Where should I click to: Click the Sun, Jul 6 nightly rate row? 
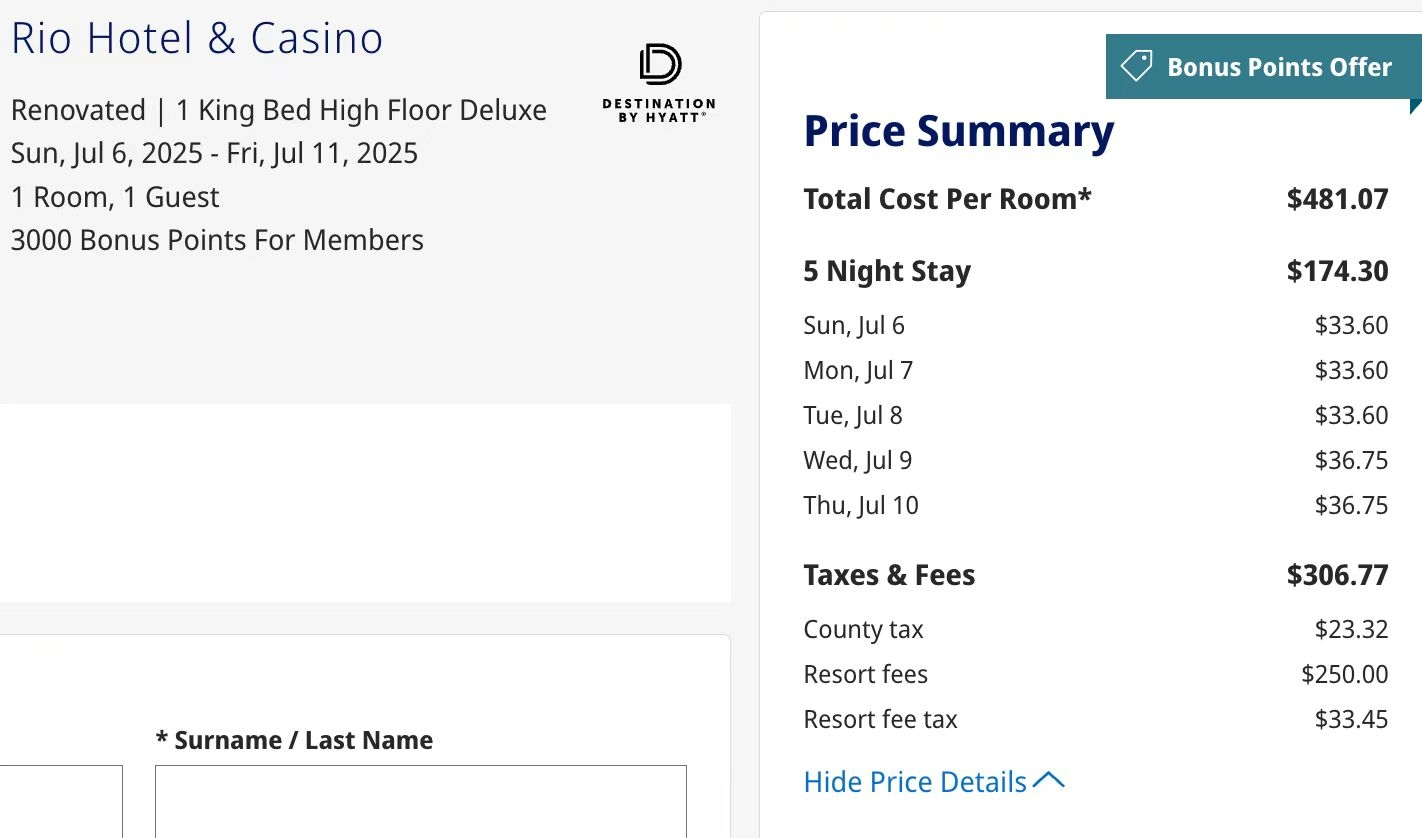coord(1096,325)
